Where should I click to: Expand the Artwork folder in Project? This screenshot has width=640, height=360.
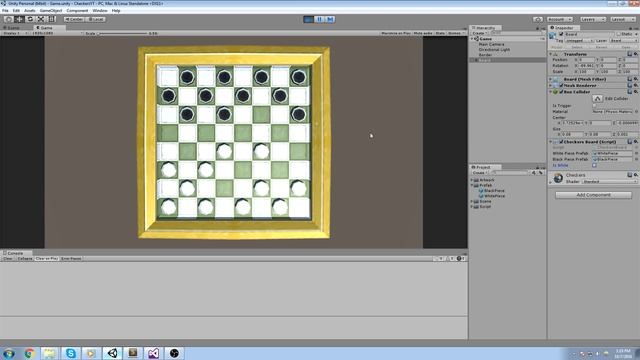472,180
